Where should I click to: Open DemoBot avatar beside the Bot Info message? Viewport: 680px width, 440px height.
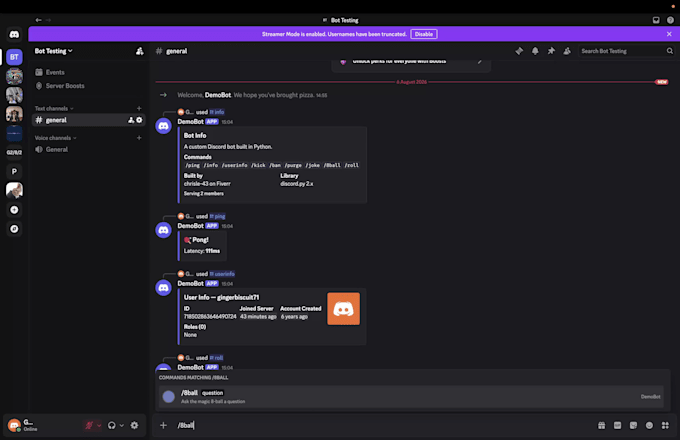point(163,126)
